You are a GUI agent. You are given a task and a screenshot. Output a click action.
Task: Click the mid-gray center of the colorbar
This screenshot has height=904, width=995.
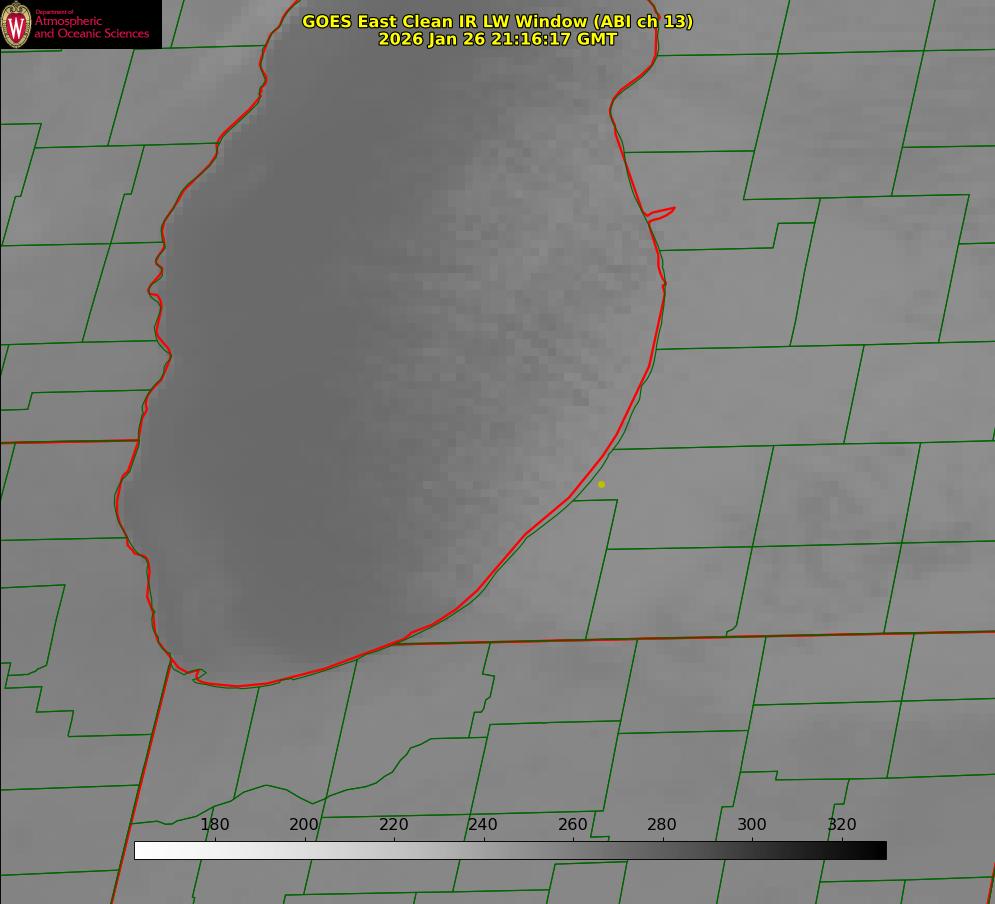pyautogui.click(x=510, y=850)
